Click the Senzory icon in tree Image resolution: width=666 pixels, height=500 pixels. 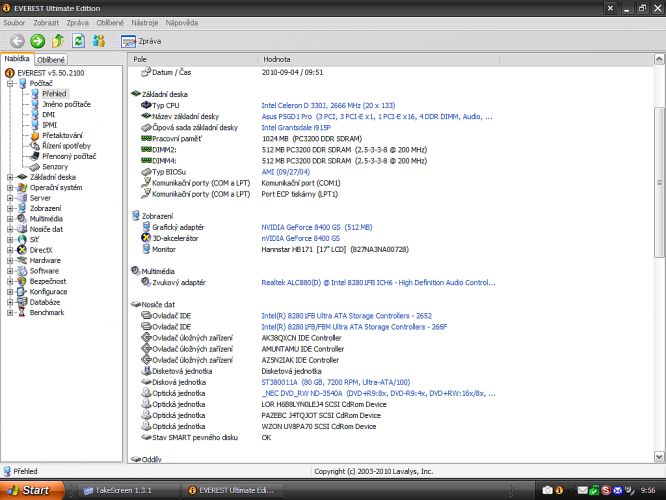pos(35,167)
